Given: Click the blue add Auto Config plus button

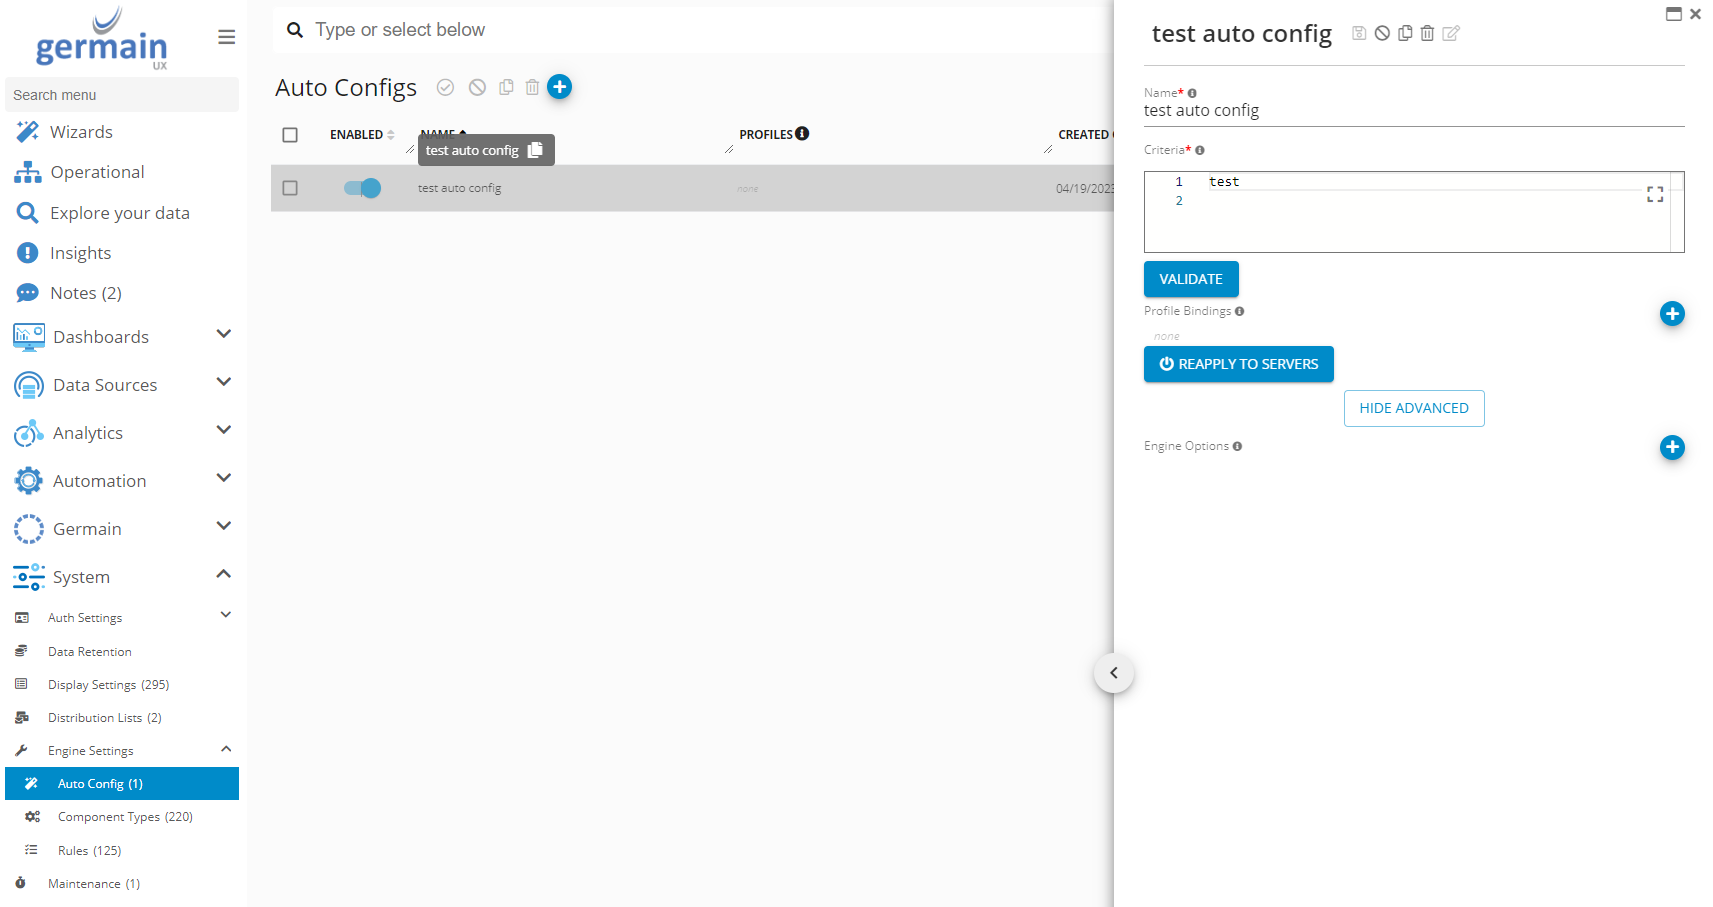Looking at the screenshot, I should click(x=560, y=87).
